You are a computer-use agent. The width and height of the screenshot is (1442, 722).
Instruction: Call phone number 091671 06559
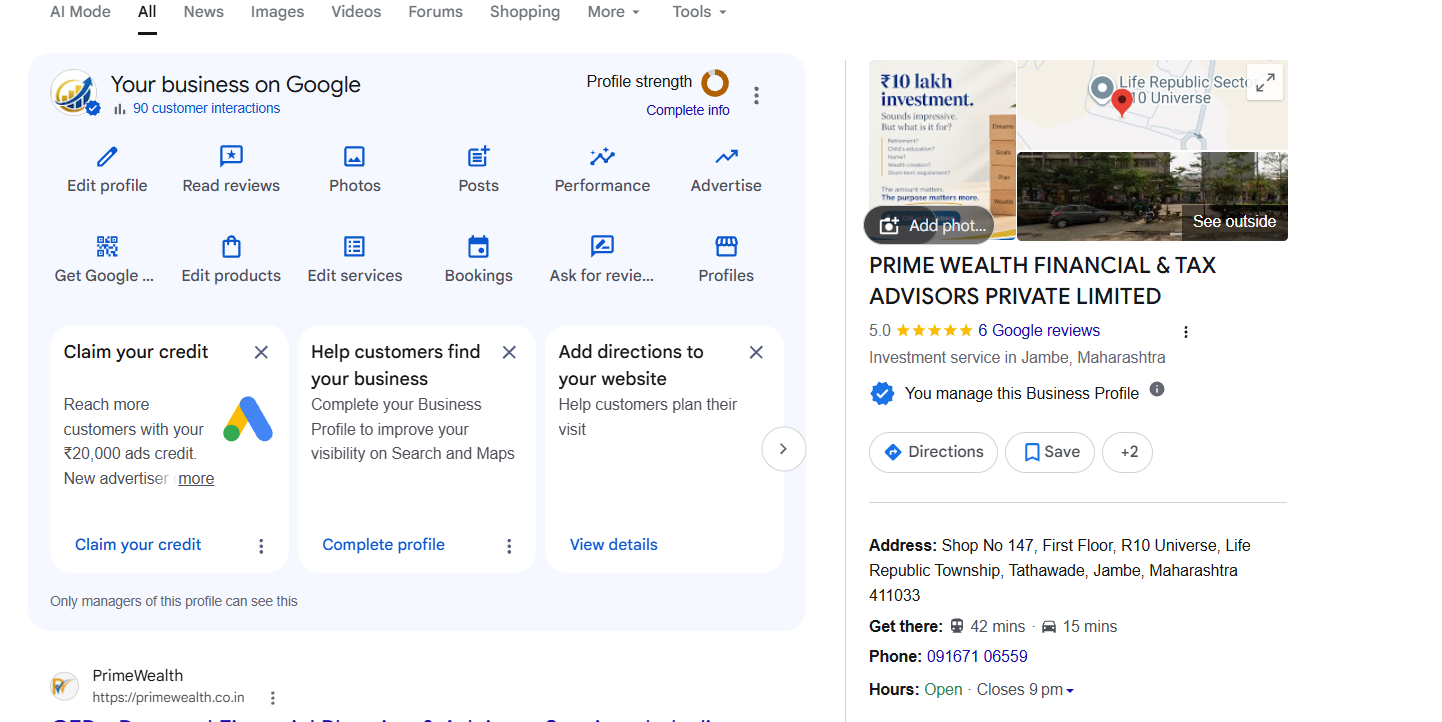pyautogui.click(x=977, y=656)
